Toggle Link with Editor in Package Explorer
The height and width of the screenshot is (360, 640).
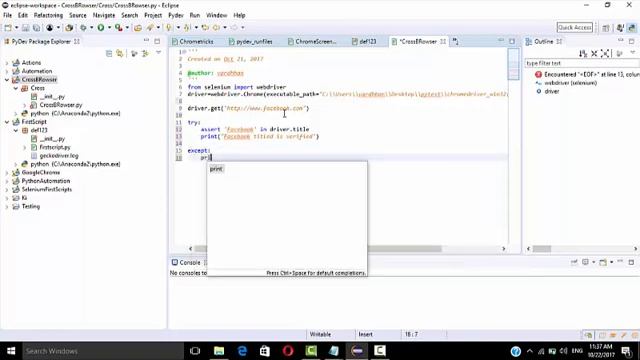[x=120, y=53]
